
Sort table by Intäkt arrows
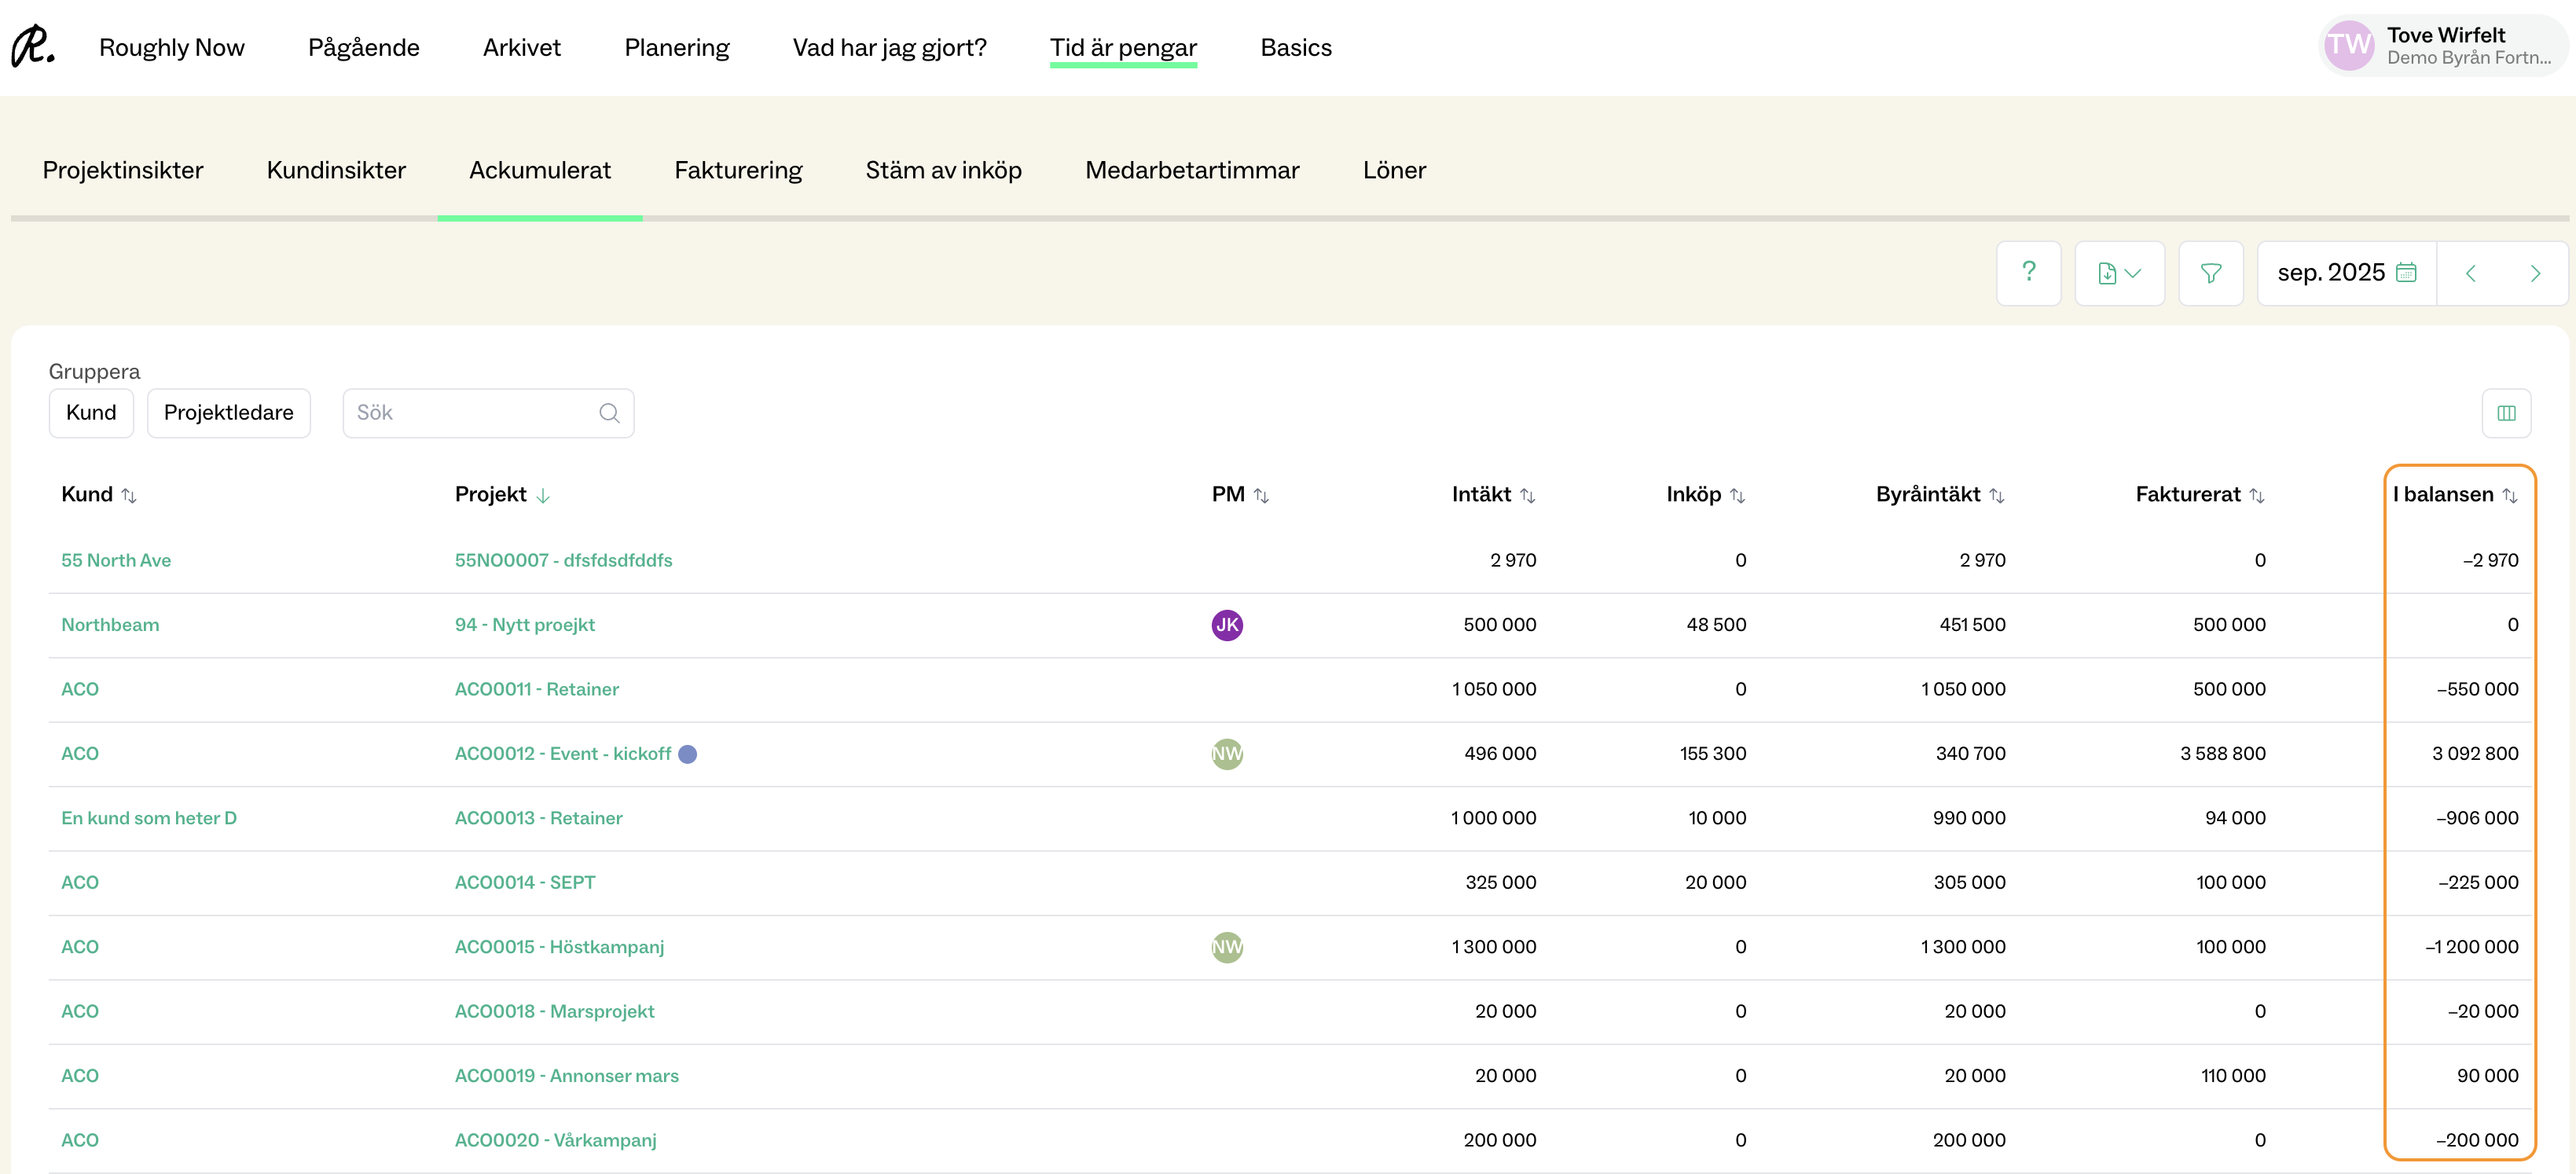(1527, 495)
